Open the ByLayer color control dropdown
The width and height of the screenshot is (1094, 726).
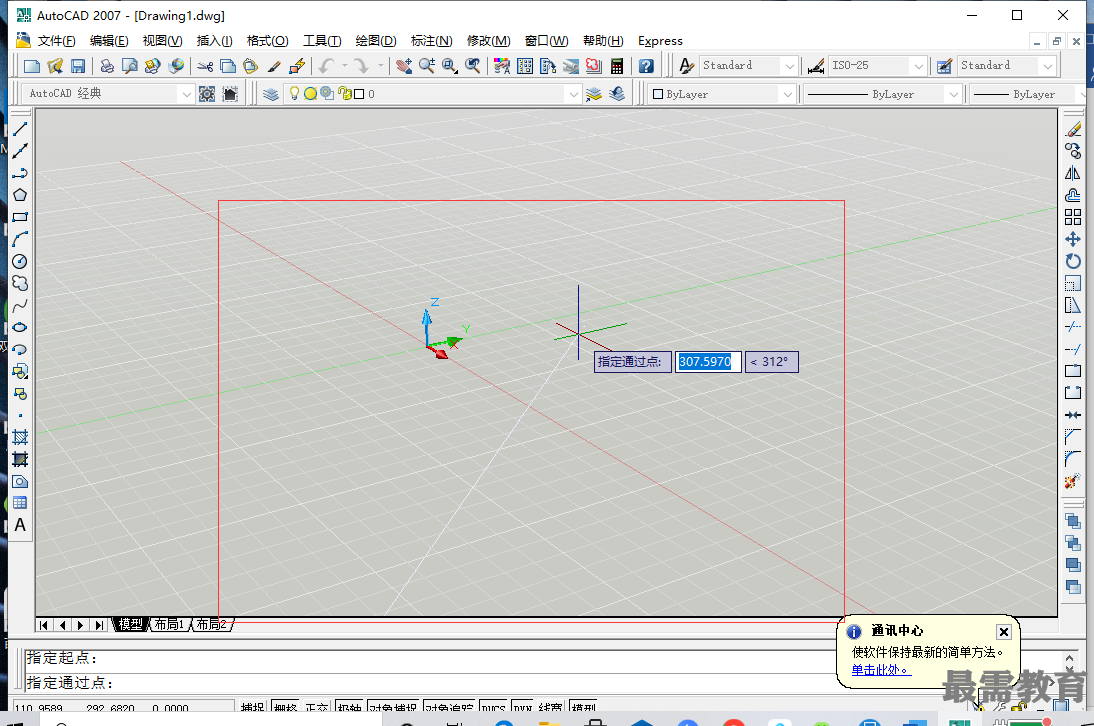(787, 93)
